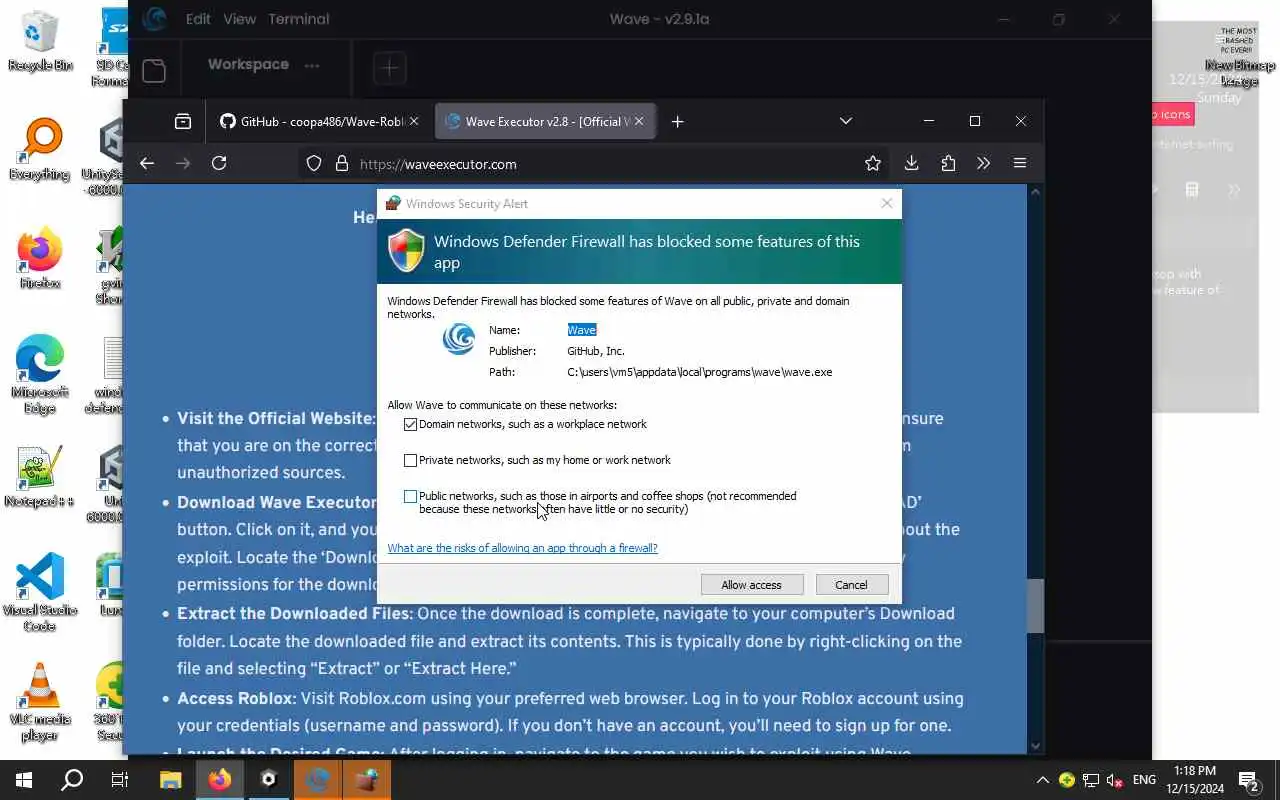Image resolution: width=1280 pixels, height=800 pixels.
Task: Close the Windows Security Alert dialog
Action: [x=886, y=203]
